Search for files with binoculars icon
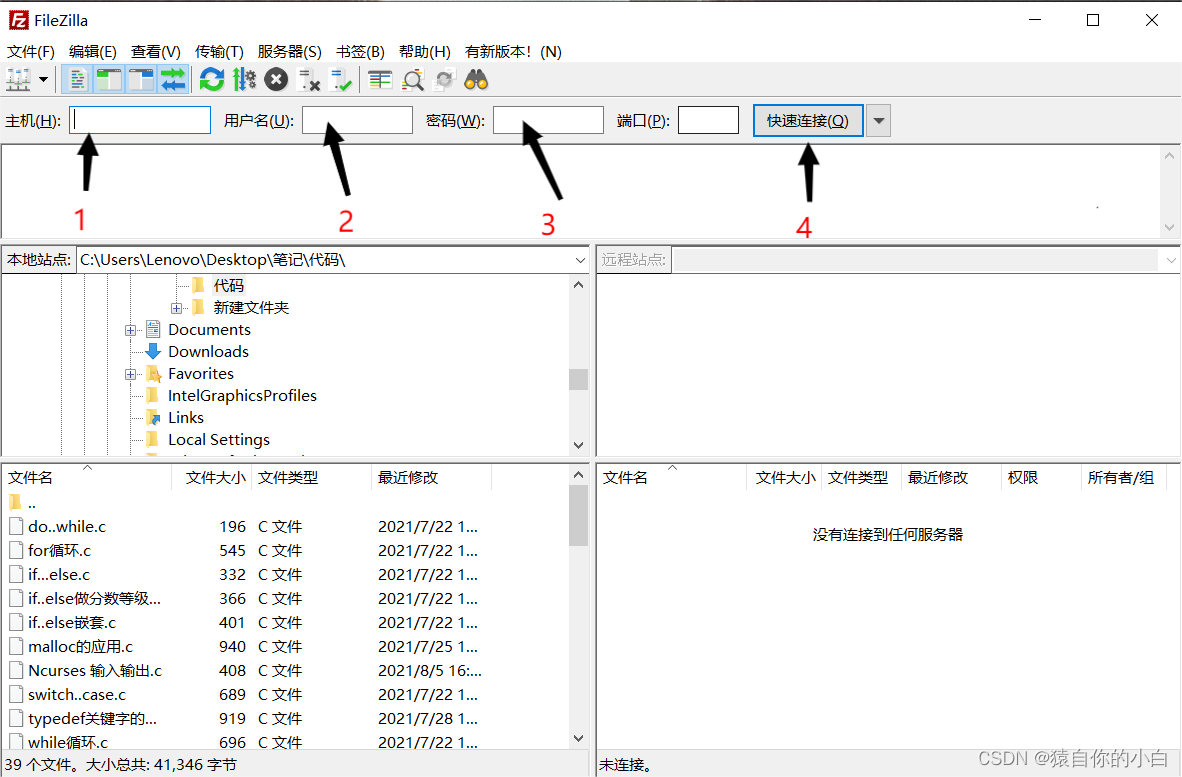This screenshot has width=1182, height=777. click(476, 79)
